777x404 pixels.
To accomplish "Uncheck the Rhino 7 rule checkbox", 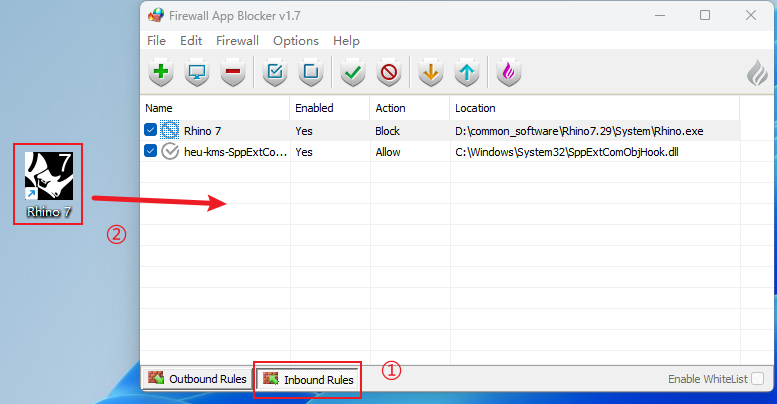I will point(151,130).
